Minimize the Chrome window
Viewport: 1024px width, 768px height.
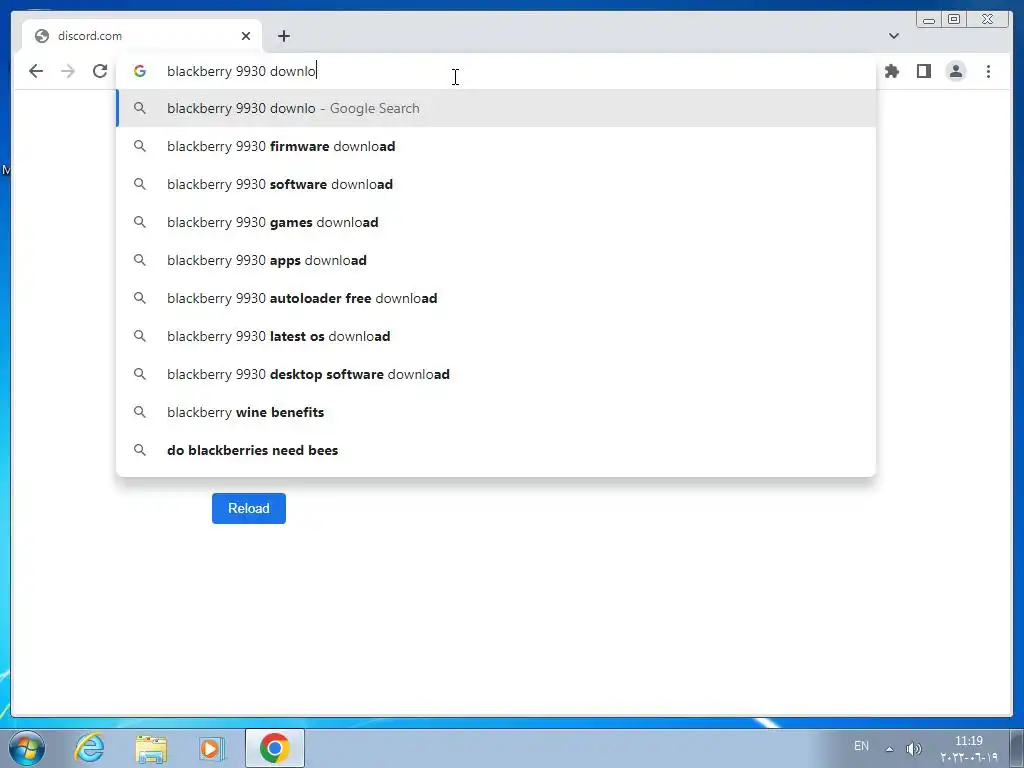tap(928, 20)
